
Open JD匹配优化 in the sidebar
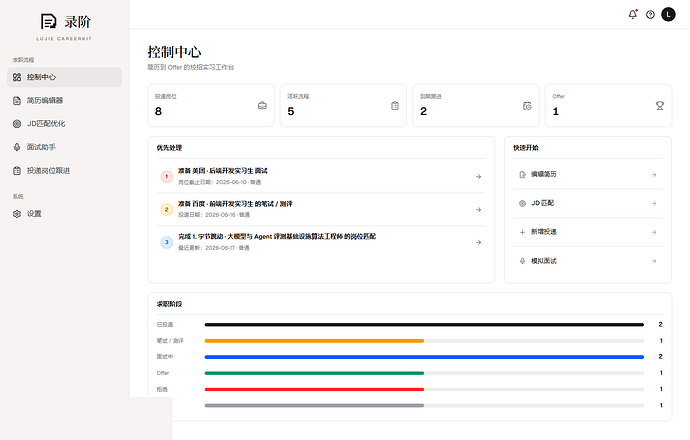pos(64,124)
